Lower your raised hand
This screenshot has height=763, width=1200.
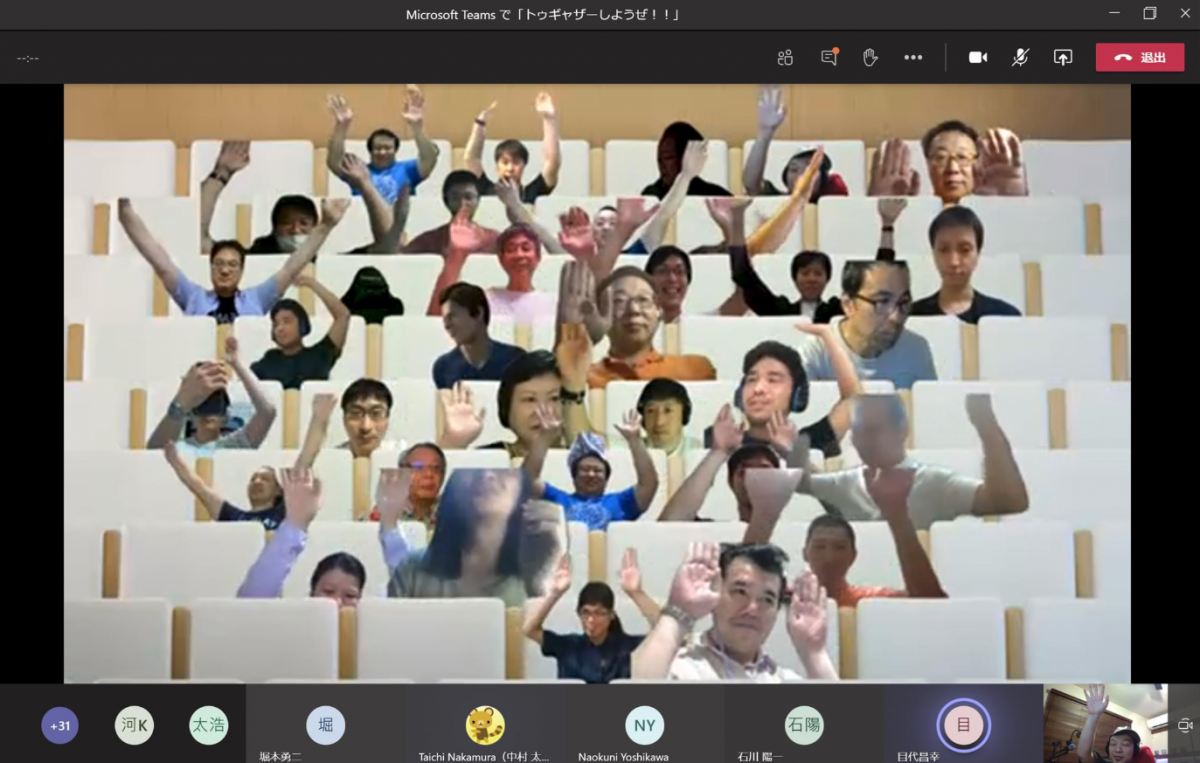(x=870, y=57)
